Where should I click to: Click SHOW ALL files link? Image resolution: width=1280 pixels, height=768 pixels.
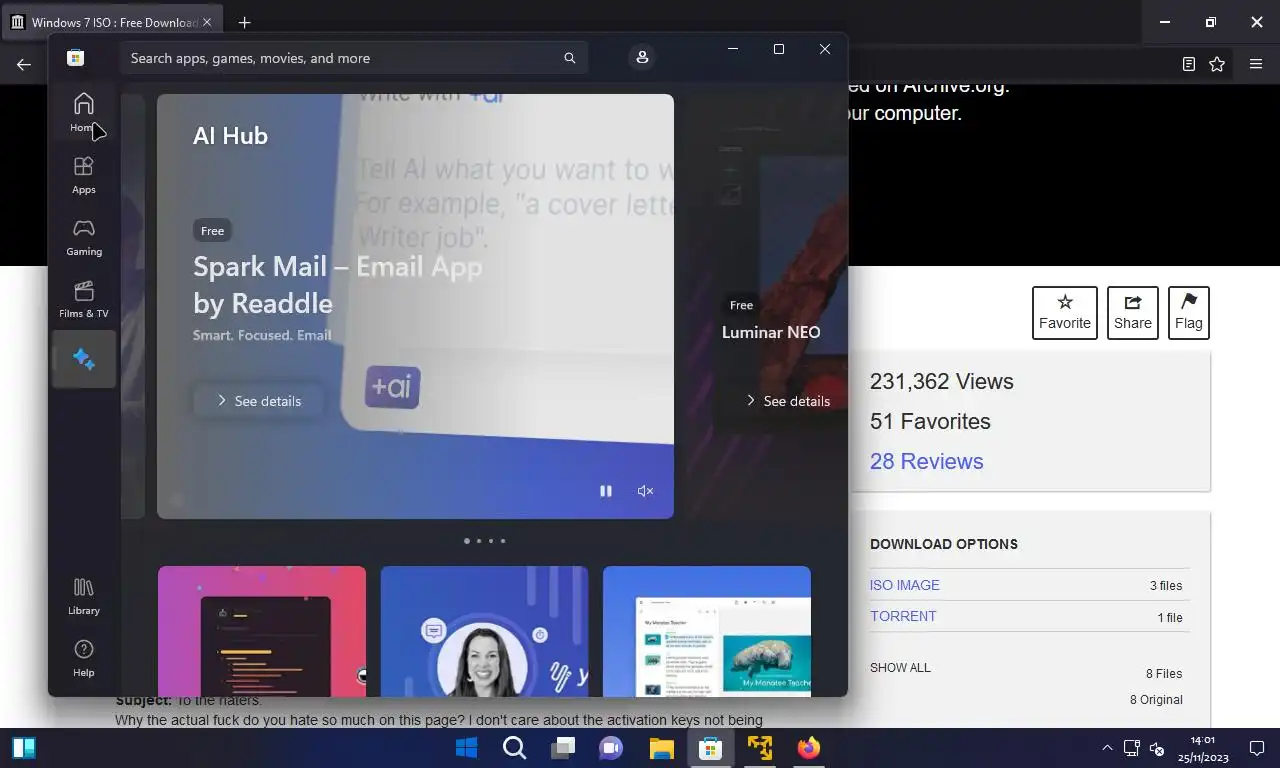[x=900, y=667]
